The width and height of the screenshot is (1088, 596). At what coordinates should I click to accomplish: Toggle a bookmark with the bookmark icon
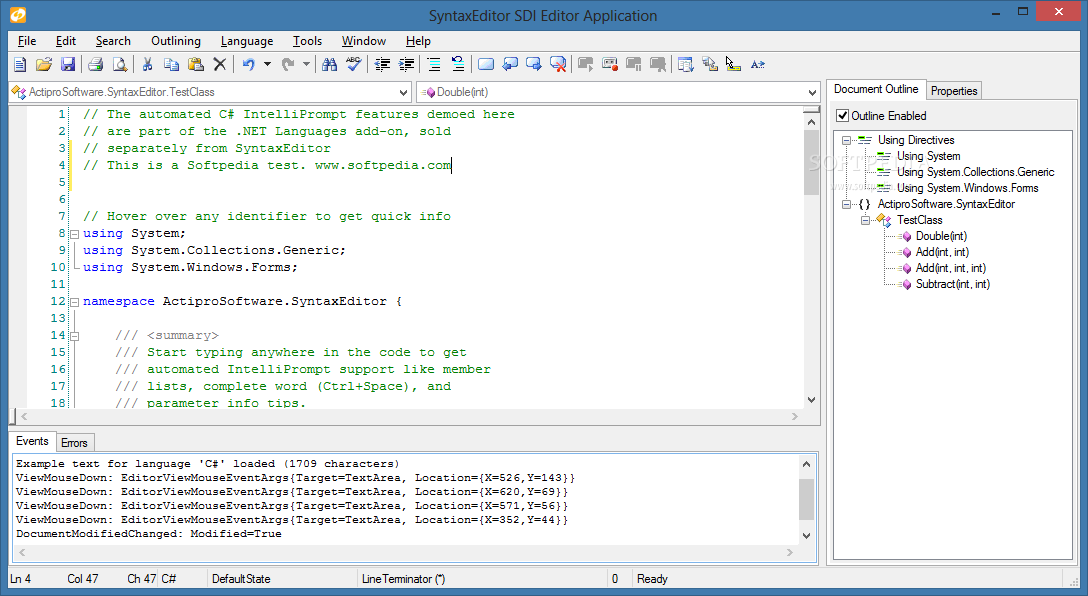click(x=486, y=65)
